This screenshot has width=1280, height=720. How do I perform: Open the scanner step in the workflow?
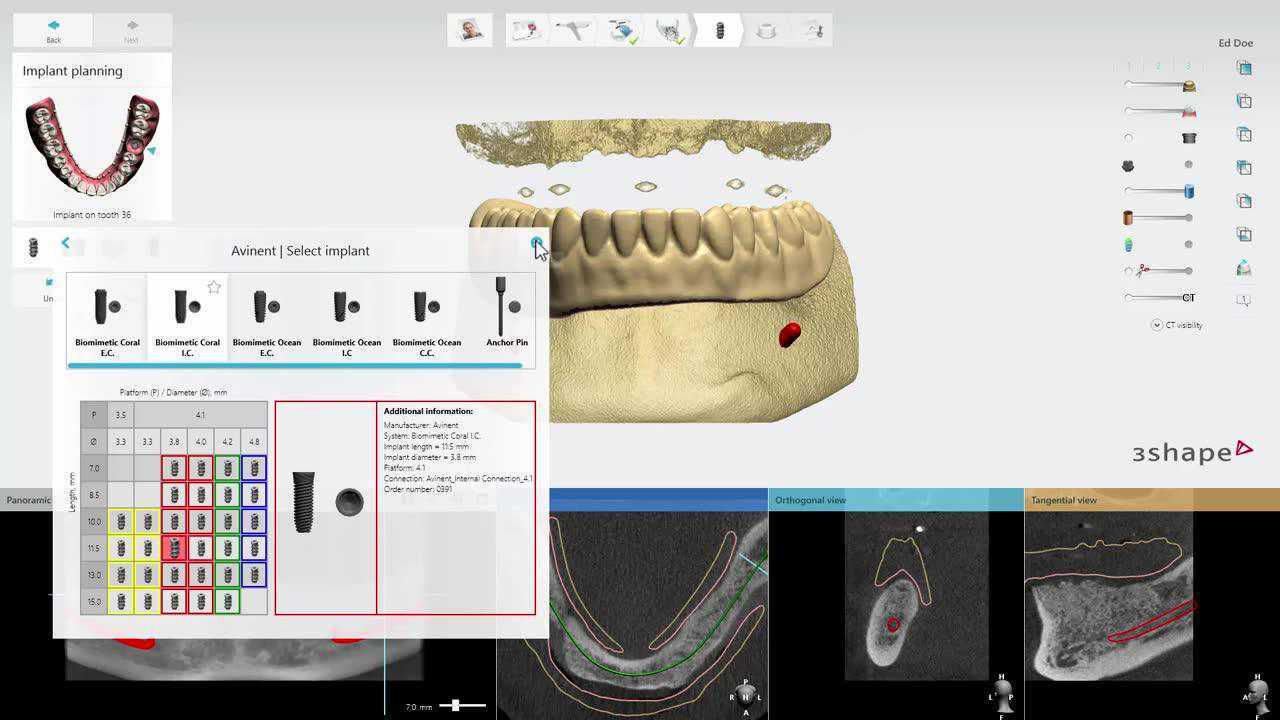[573, 29]
